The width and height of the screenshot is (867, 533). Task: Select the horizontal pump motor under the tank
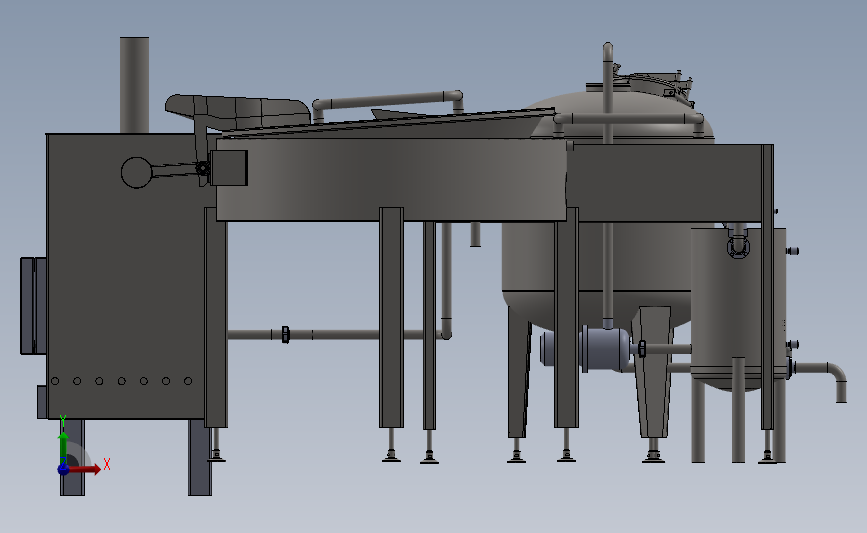coord(586,348)
